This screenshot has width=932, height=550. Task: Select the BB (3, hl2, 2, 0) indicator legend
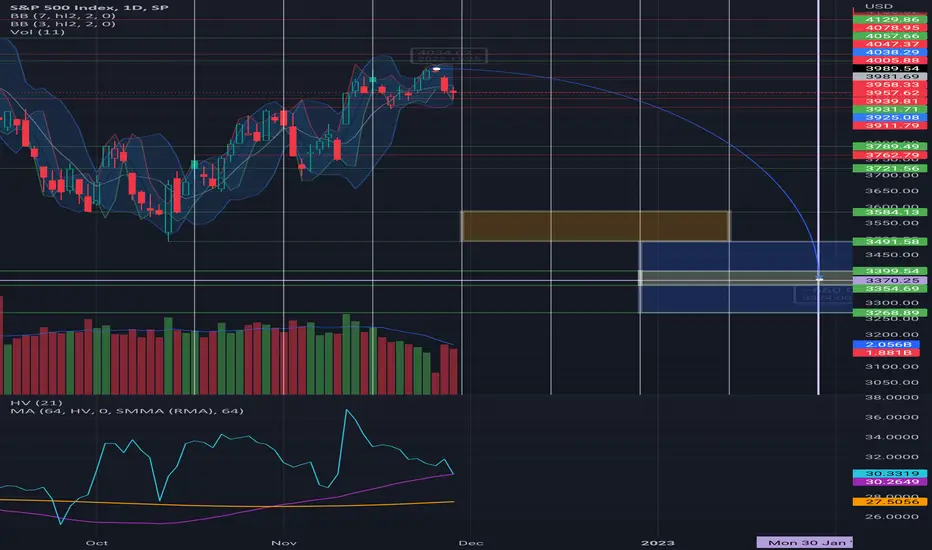(63, 24)
